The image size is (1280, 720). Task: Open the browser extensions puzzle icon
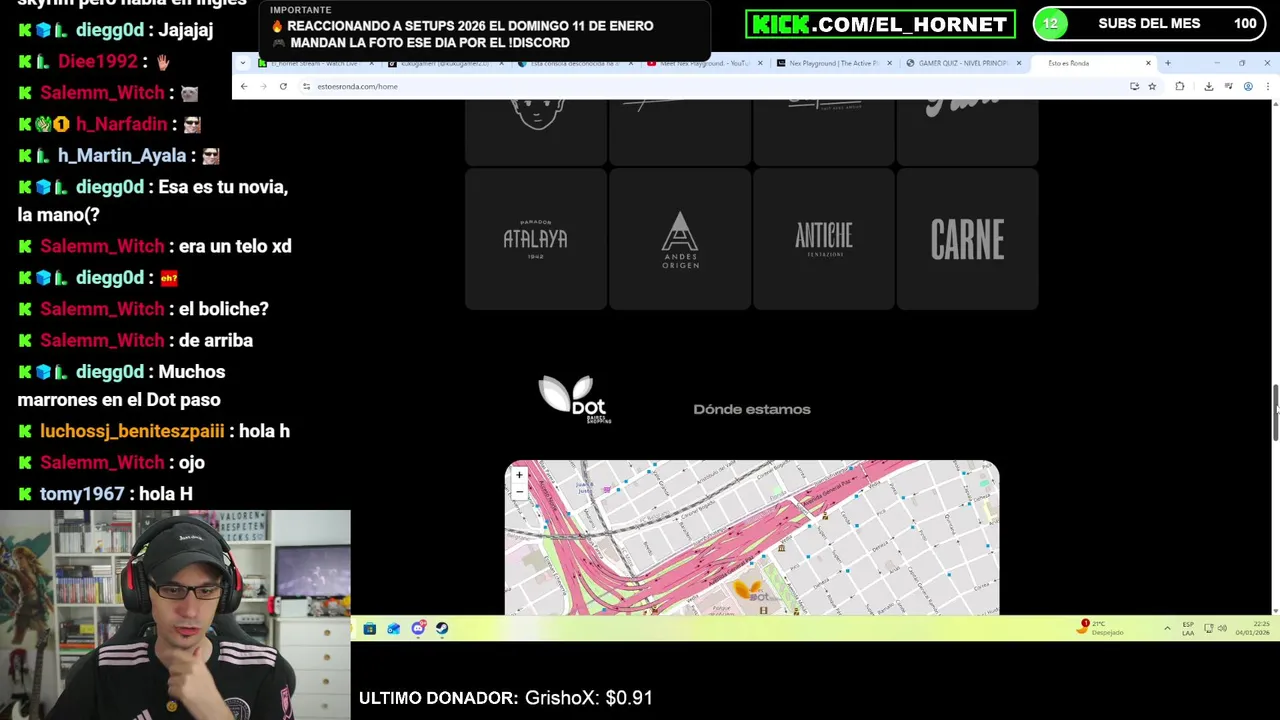1180,86
